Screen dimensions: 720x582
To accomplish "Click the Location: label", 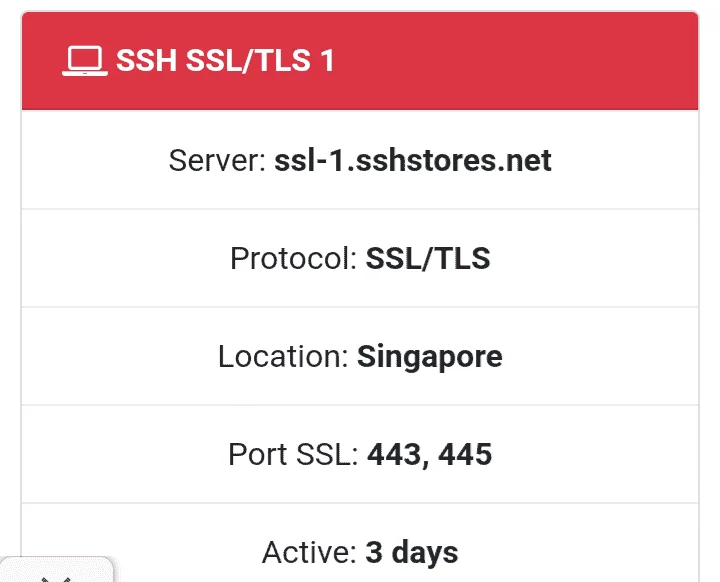I will [x=283, y=356].
